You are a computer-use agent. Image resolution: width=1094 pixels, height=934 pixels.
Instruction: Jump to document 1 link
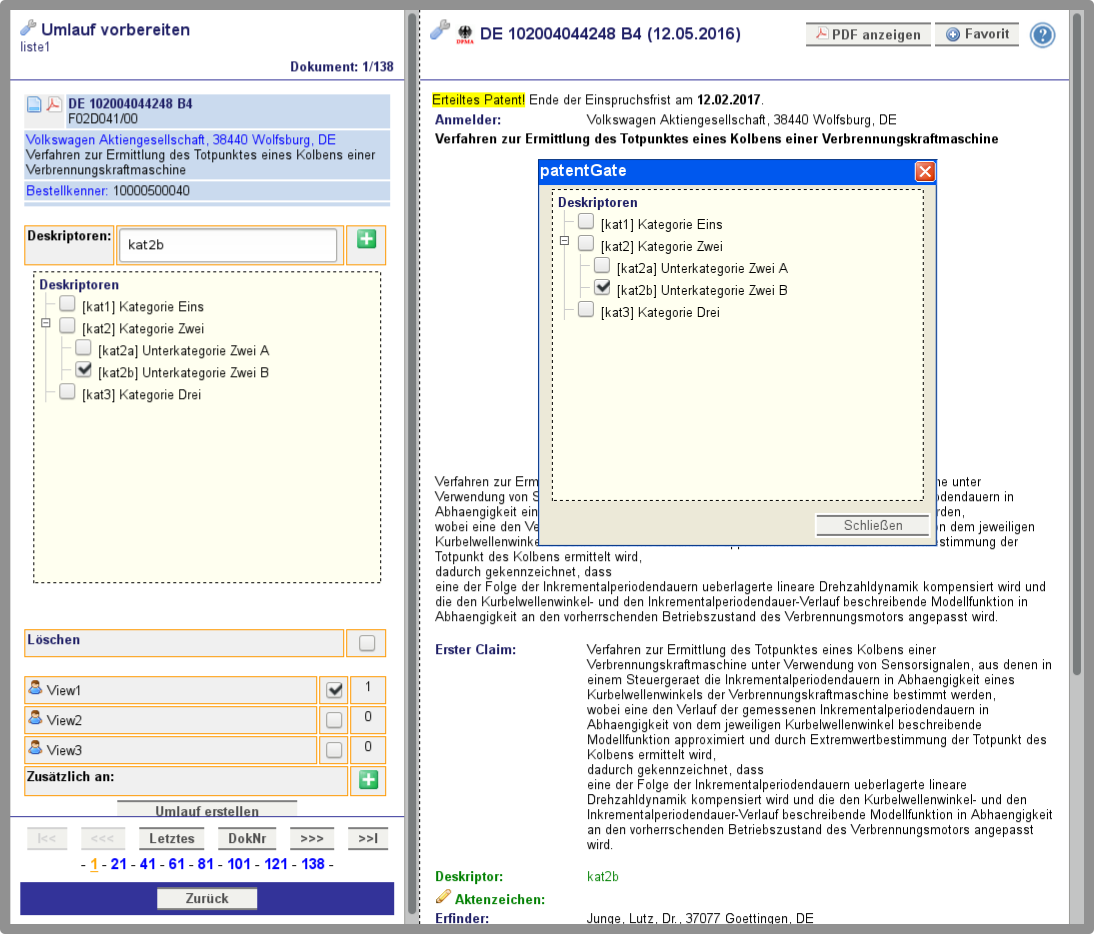94,864
